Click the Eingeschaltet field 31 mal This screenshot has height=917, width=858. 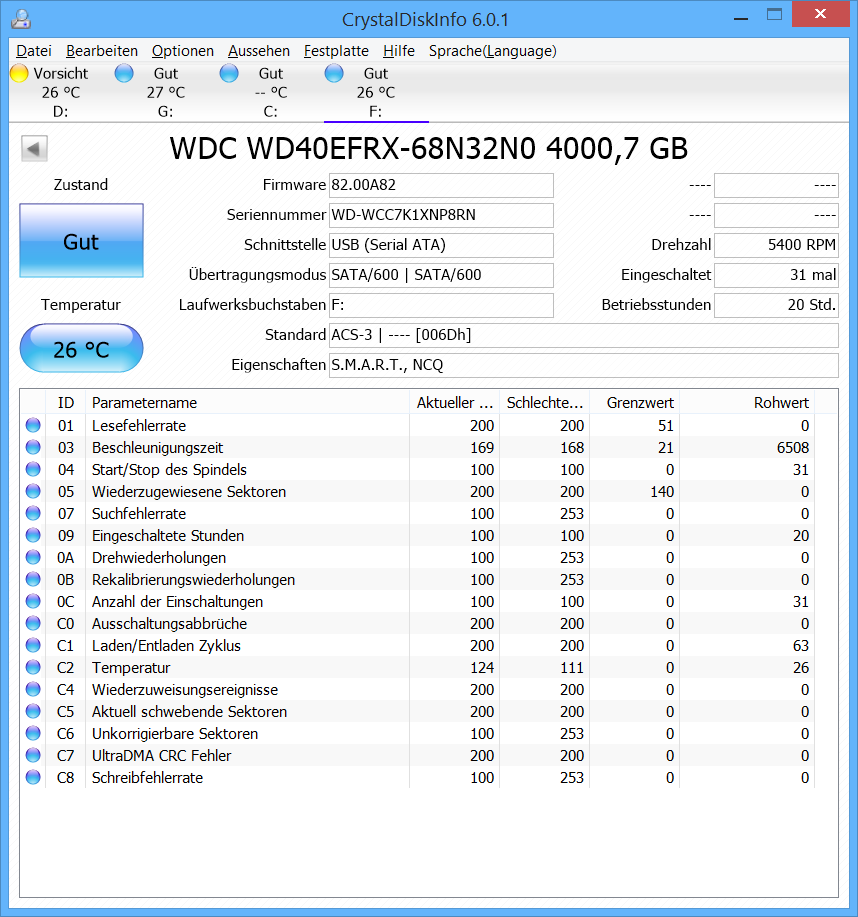point(776,275)
